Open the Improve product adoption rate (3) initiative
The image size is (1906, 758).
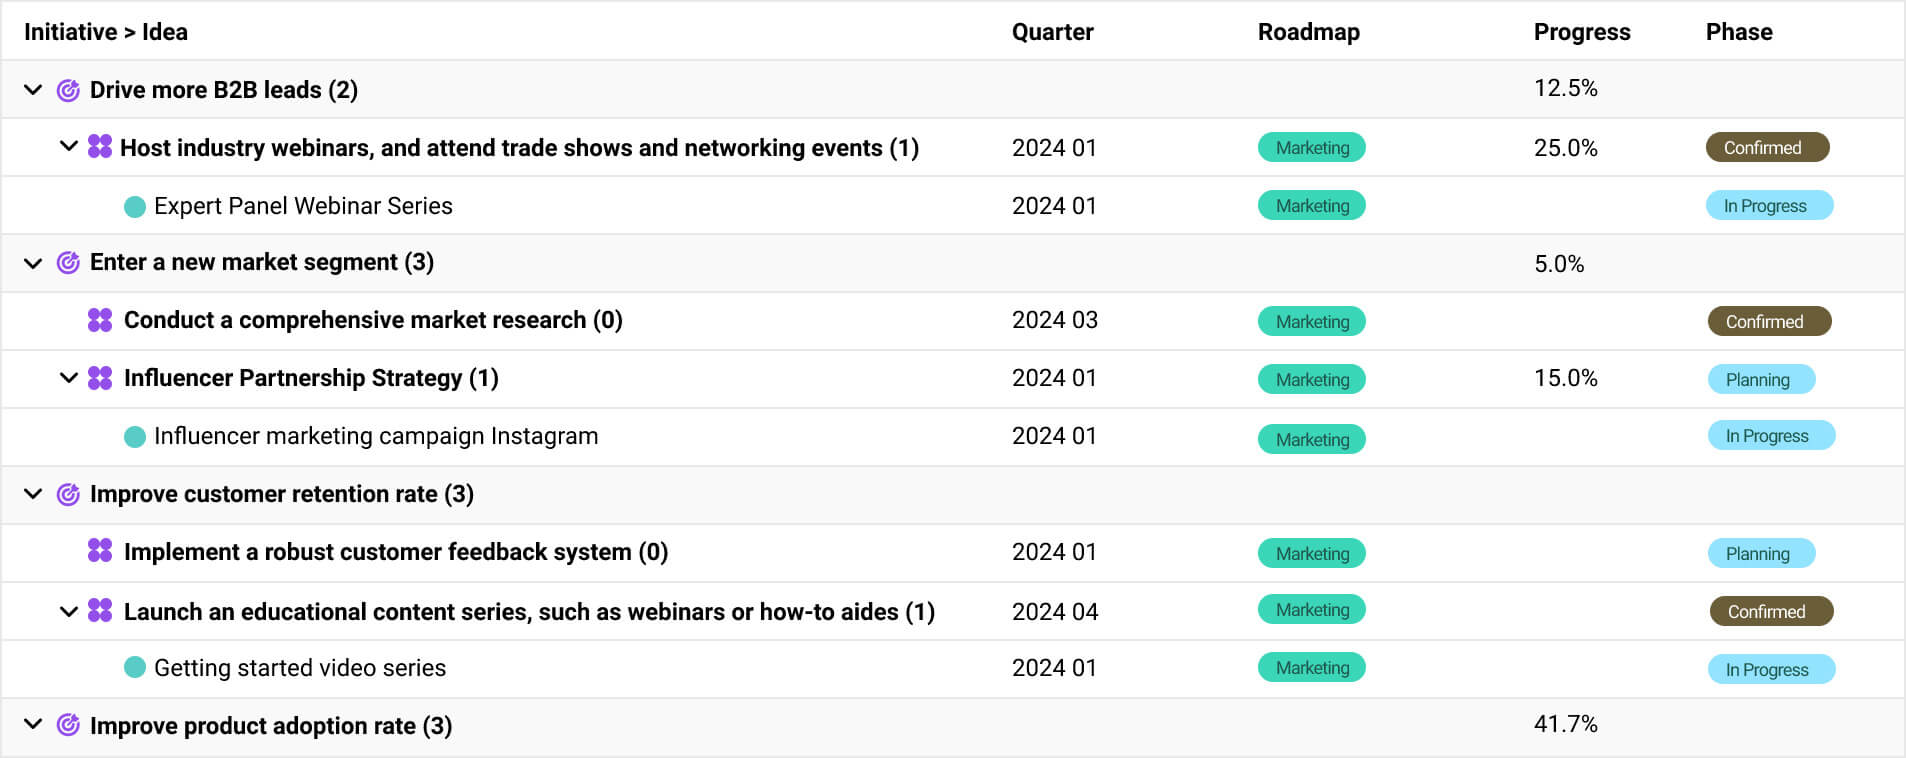pos(271,726)
